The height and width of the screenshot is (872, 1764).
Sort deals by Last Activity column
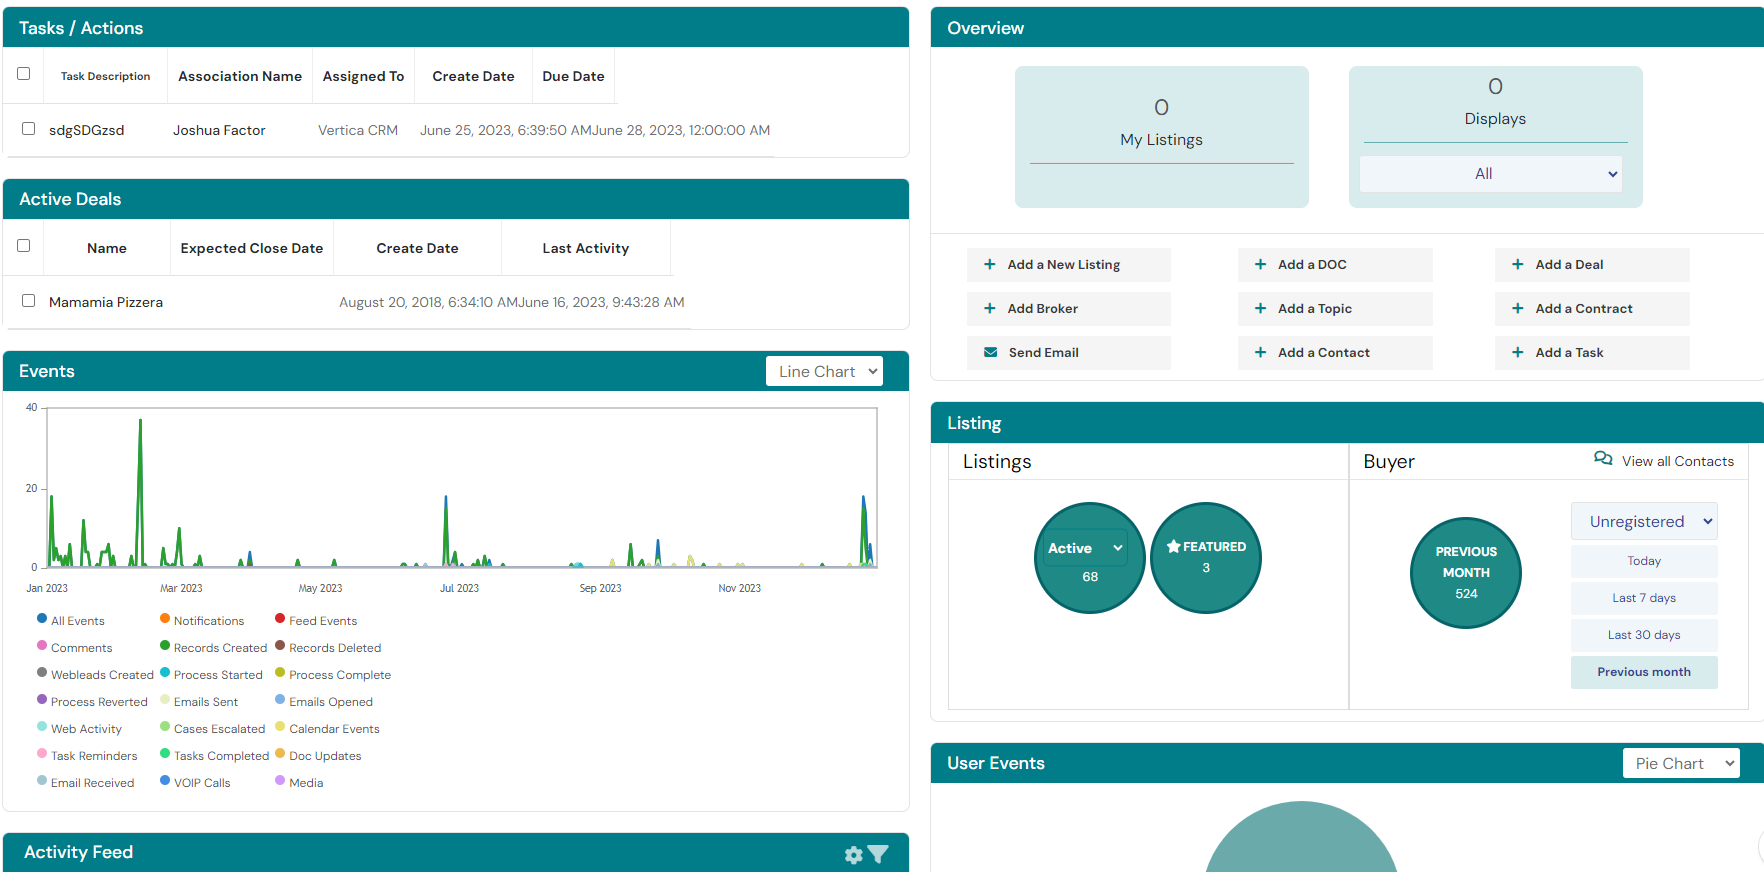[585, 248]
